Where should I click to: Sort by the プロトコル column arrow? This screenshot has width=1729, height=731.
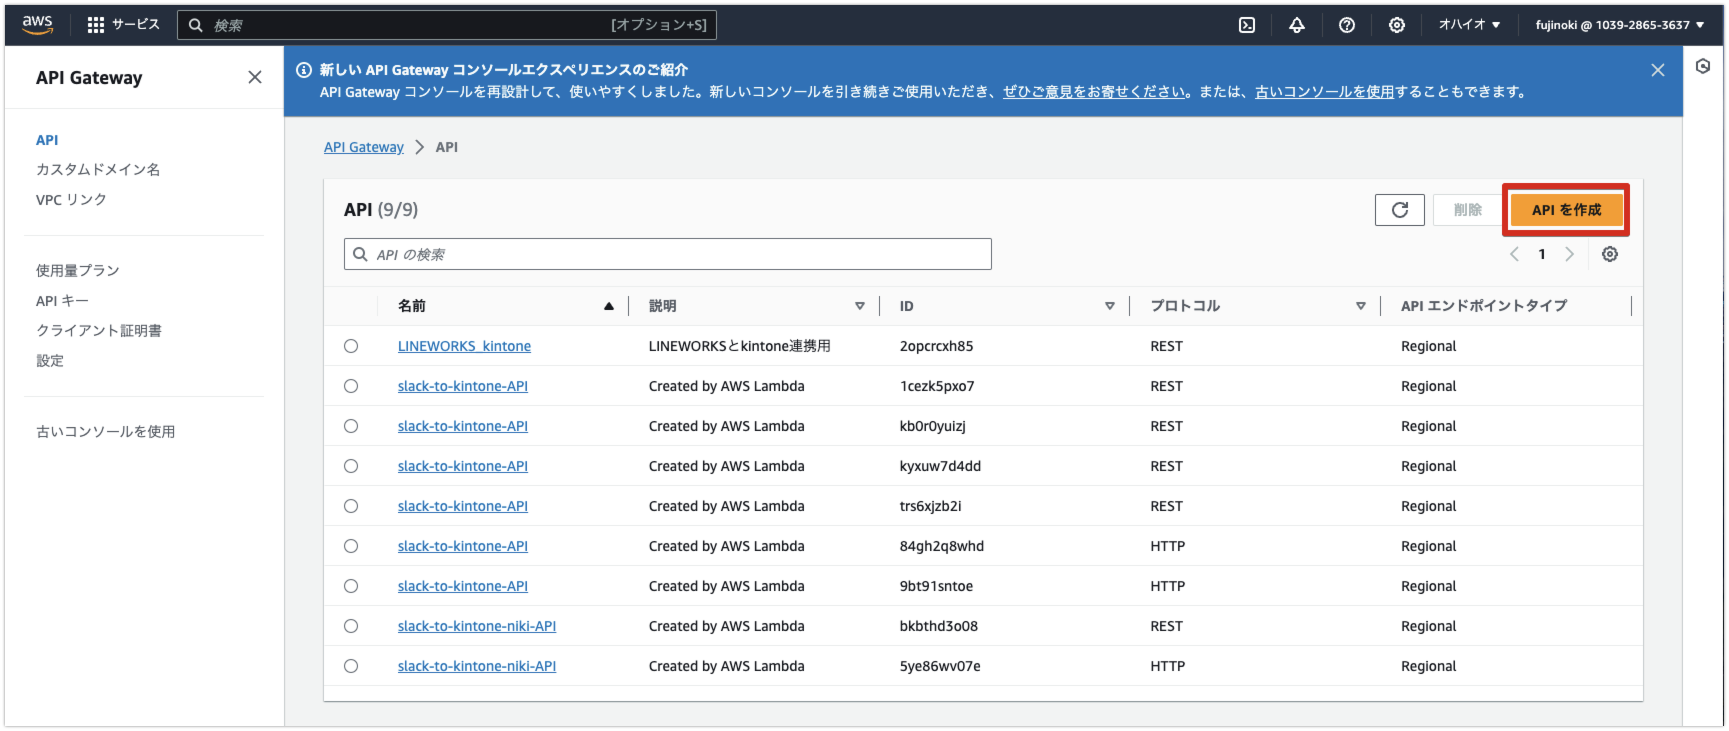[x=1360, y=306]
